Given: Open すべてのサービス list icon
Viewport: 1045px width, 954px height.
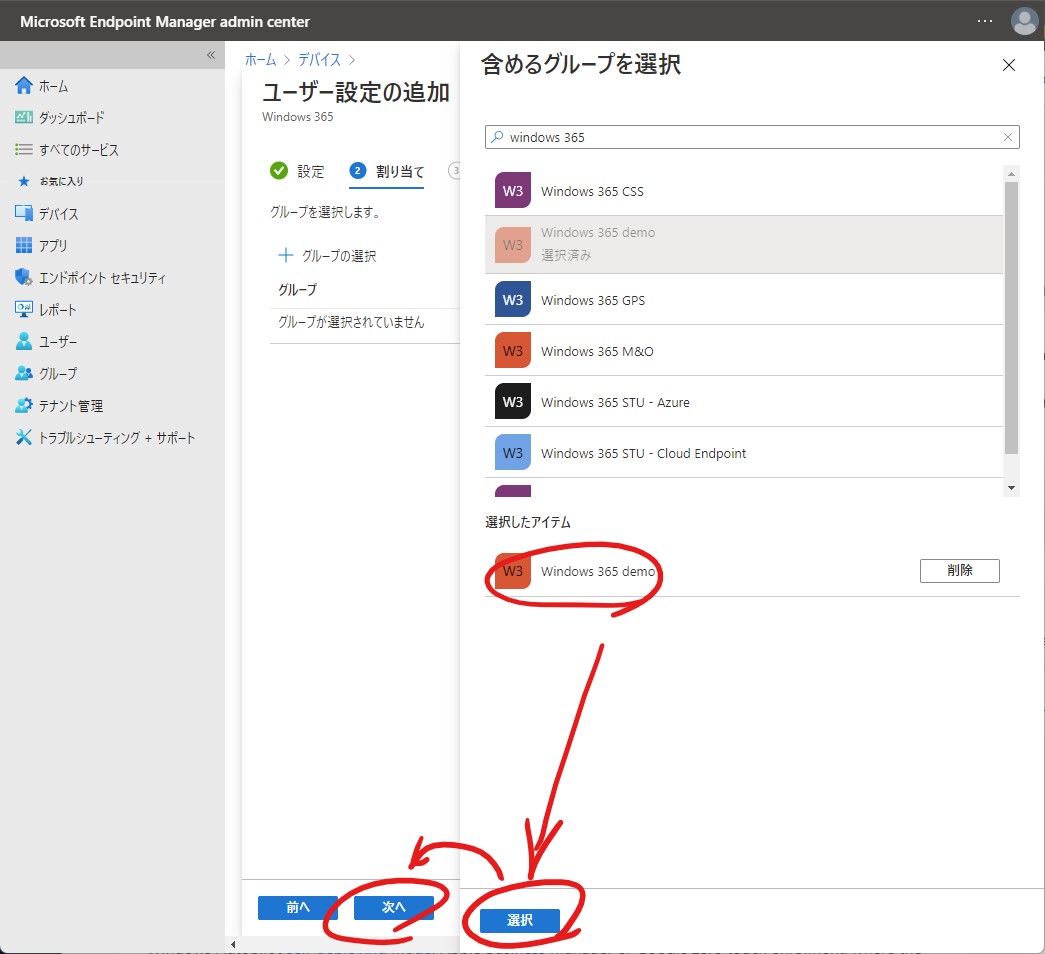Looking at the screenshot, I should click(23, 149).
